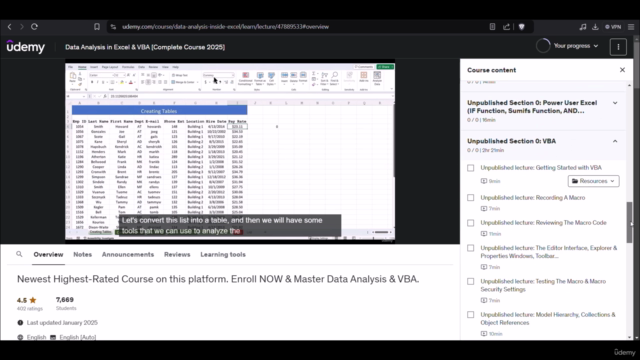This screenshot has width=640, height=360.
Task: Click the bookmark icon beside address bar
Action: [x=97, y=27]
